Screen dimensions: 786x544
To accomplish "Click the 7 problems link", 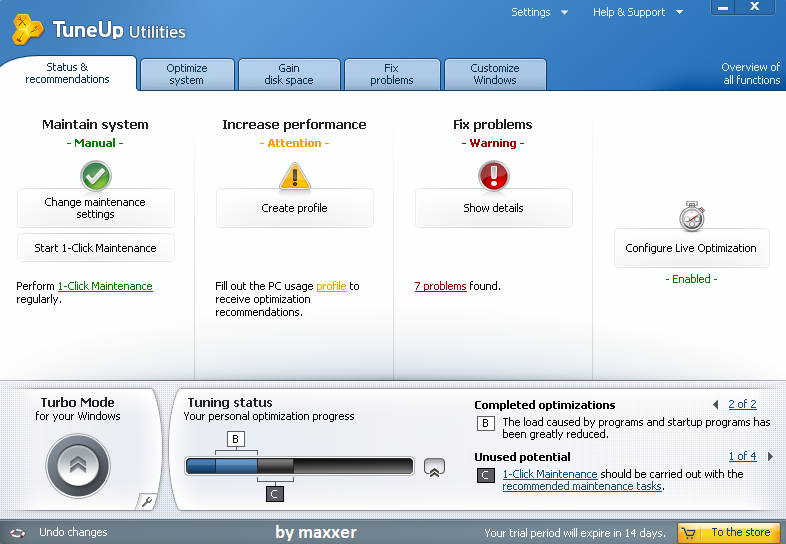I will coord(441,286).
